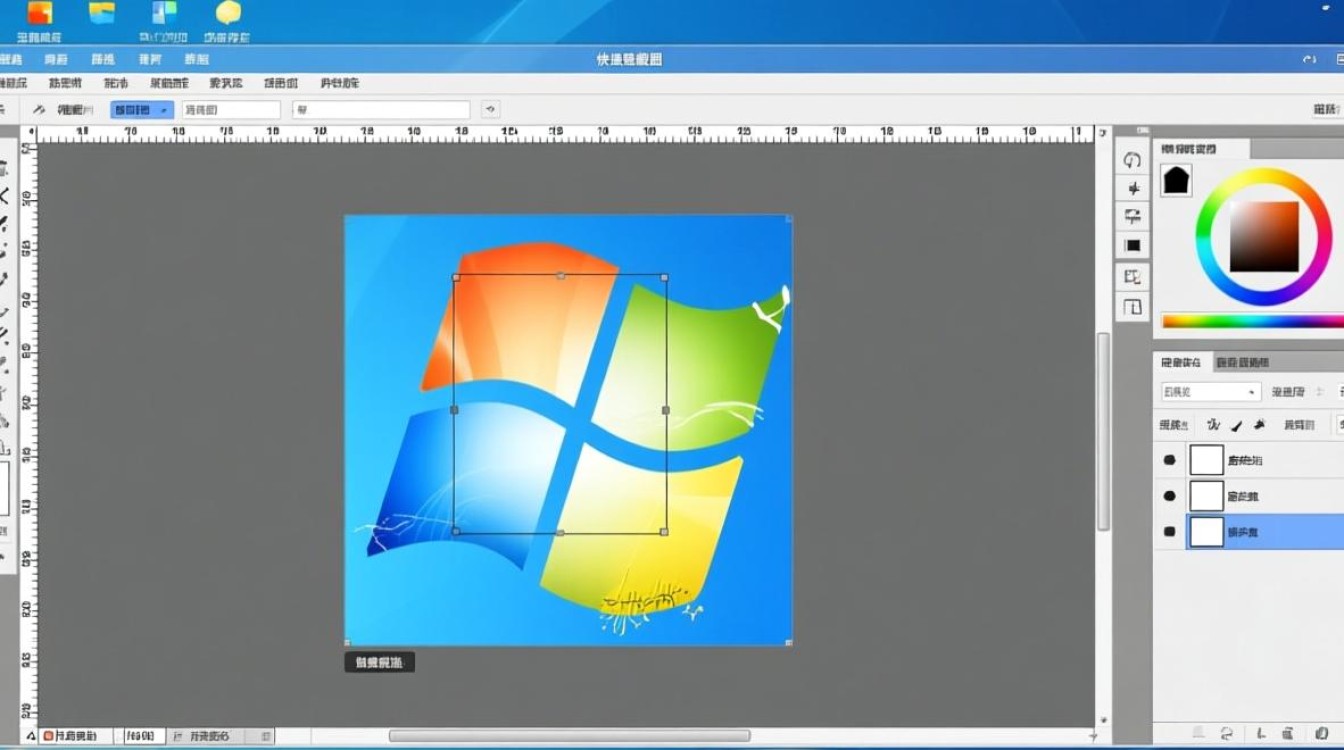The image size is (1344, 750).
Task: Select the black rectangle tool in the right toolbar
Action: tap(1131, 243)
